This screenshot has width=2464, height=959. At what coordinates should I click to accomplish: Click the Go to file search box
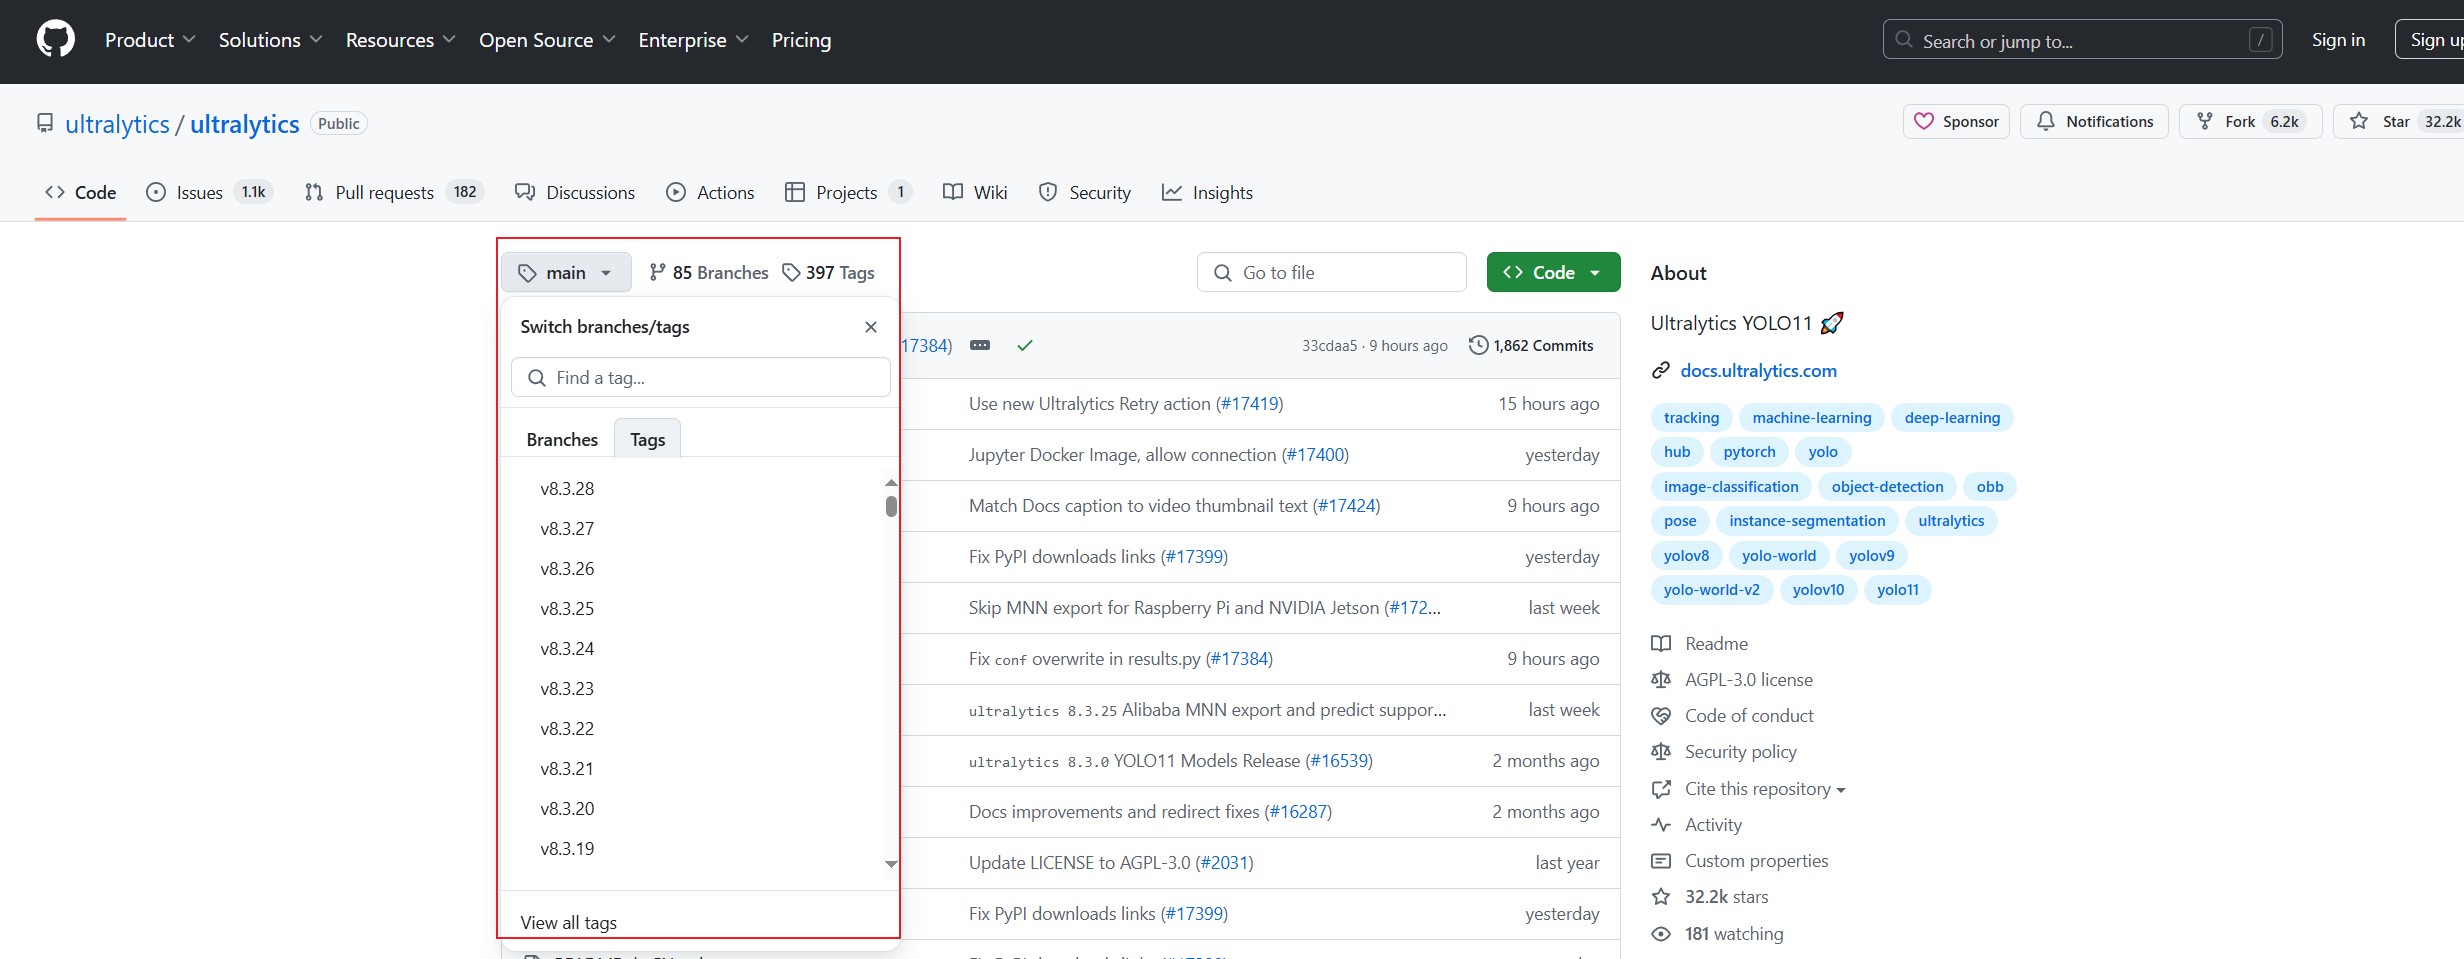click(1331, 272)
